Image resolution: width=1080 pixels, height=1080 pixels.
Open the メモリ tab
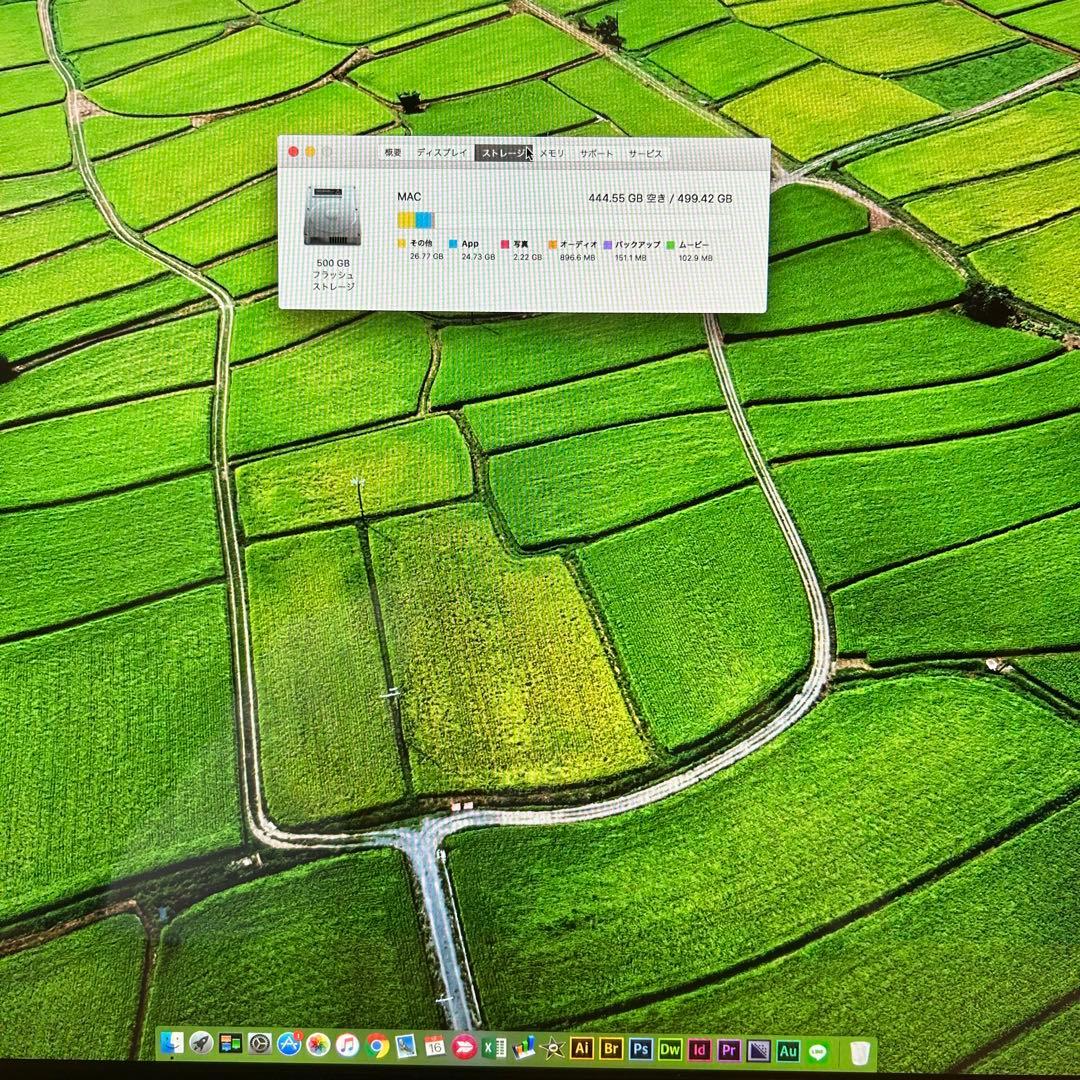click(552, 153)
